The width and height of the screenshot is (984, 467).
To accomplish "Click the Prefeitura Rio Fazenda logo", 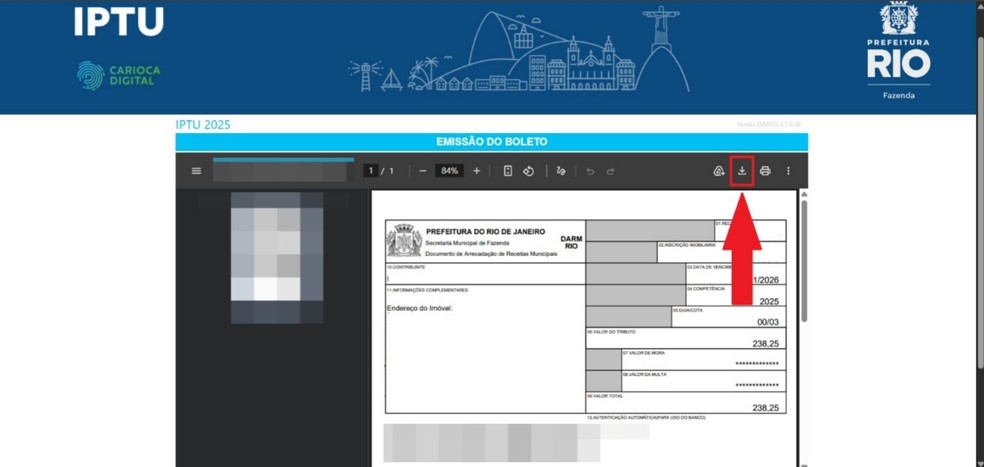I will [x=899, y=50].
